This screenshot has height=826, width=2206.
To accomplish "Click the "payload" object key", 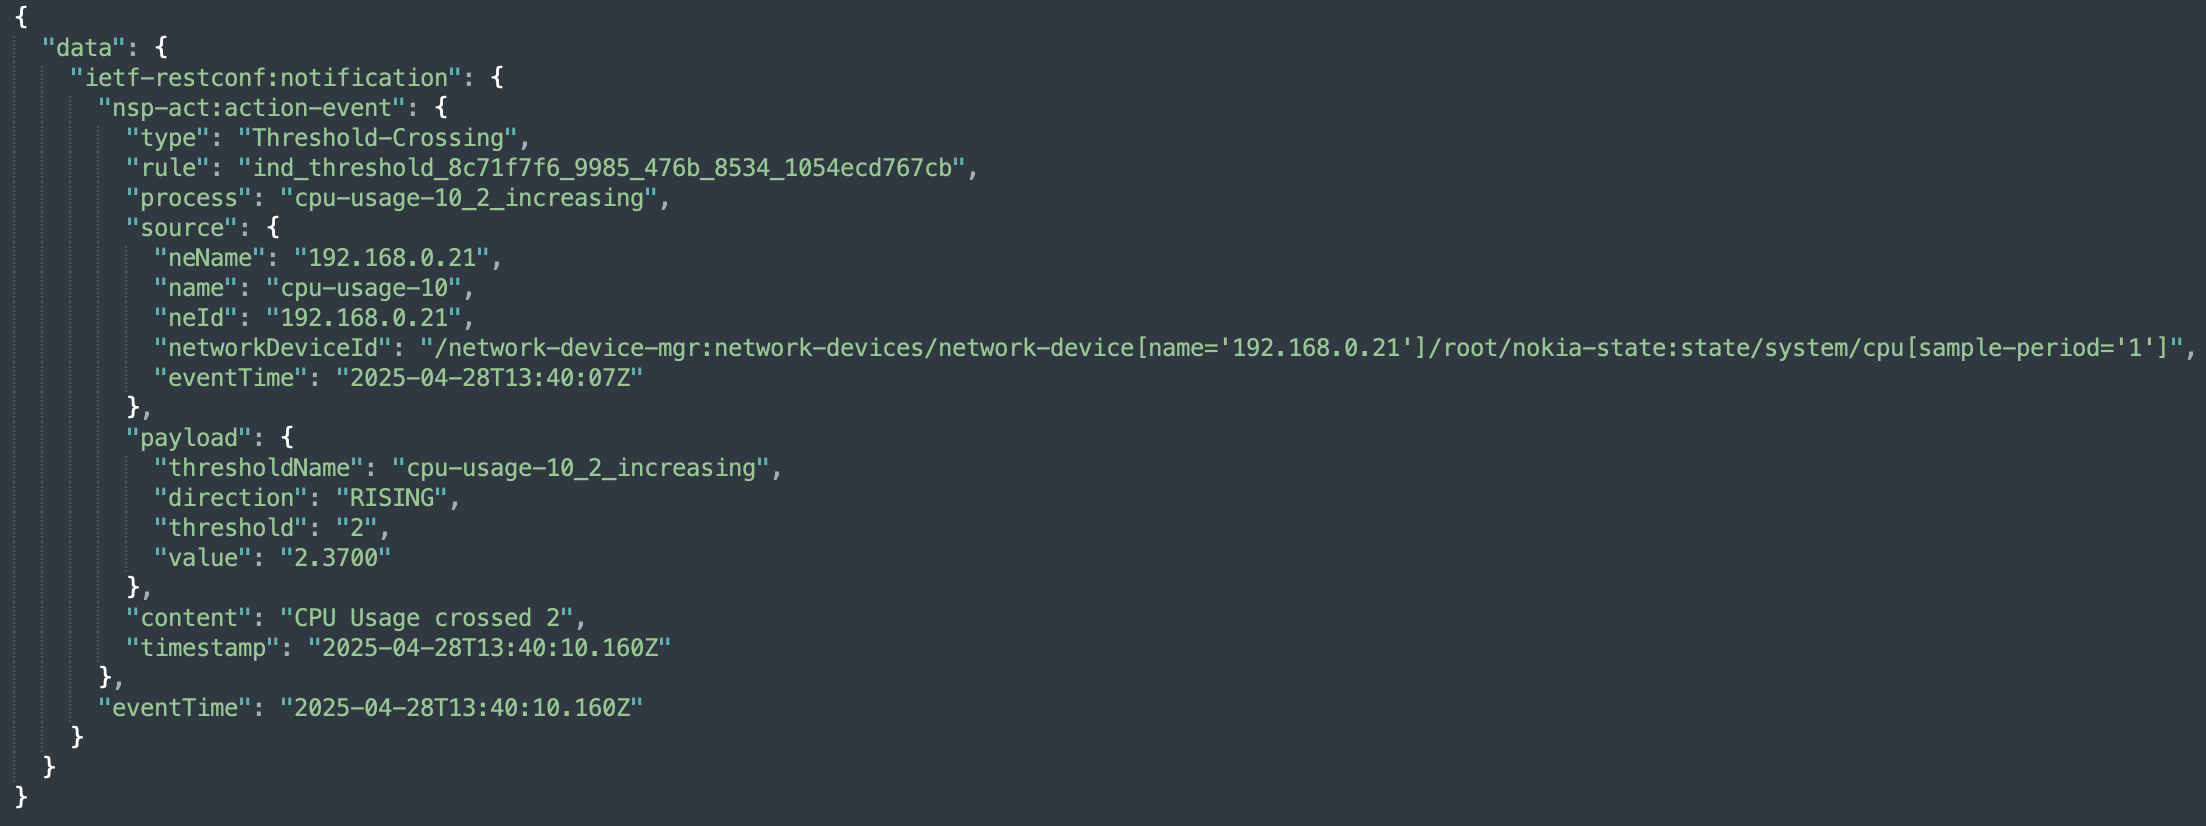I will coord(188,438).
